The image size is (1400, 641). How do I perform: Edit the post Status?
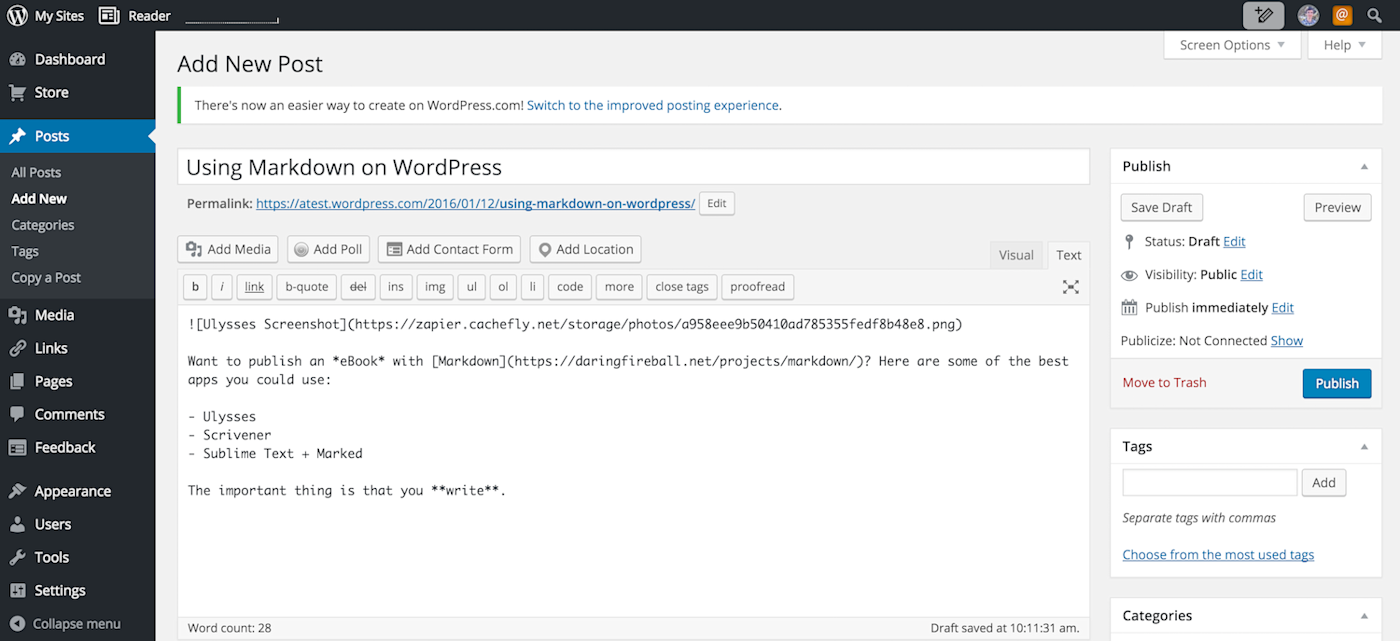[x=1234, y=241]
